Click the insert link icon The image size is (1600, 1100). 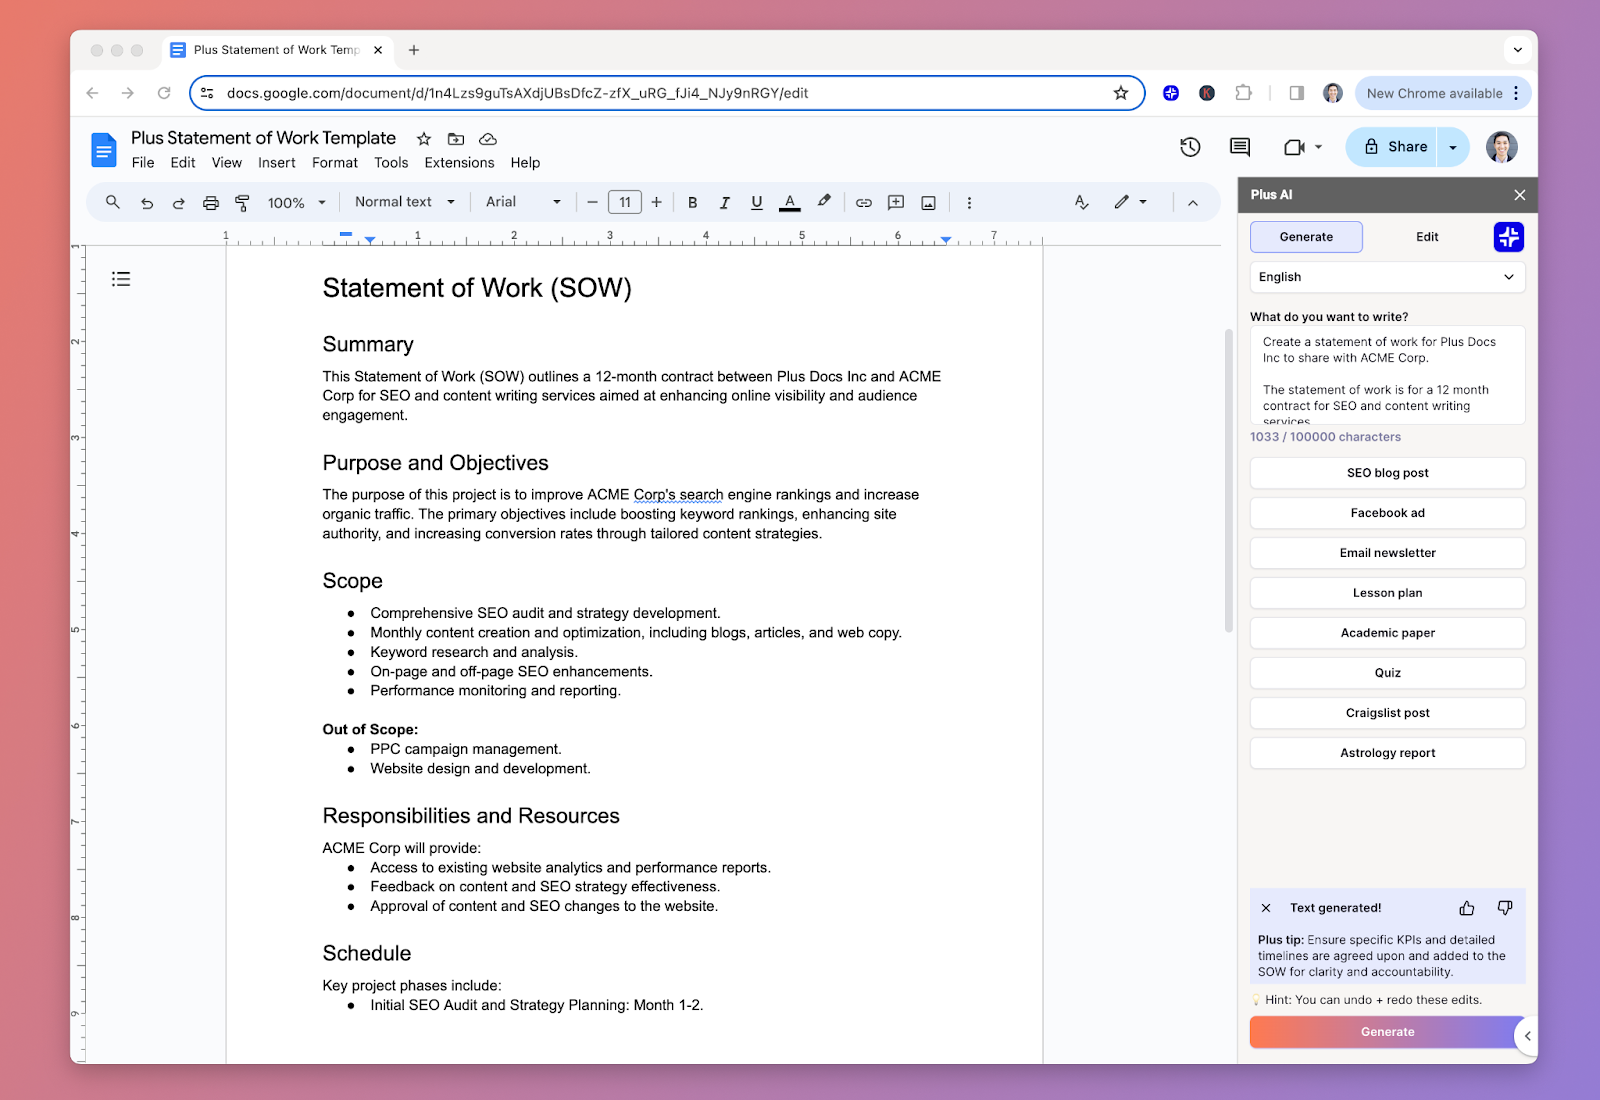[864, 203]
